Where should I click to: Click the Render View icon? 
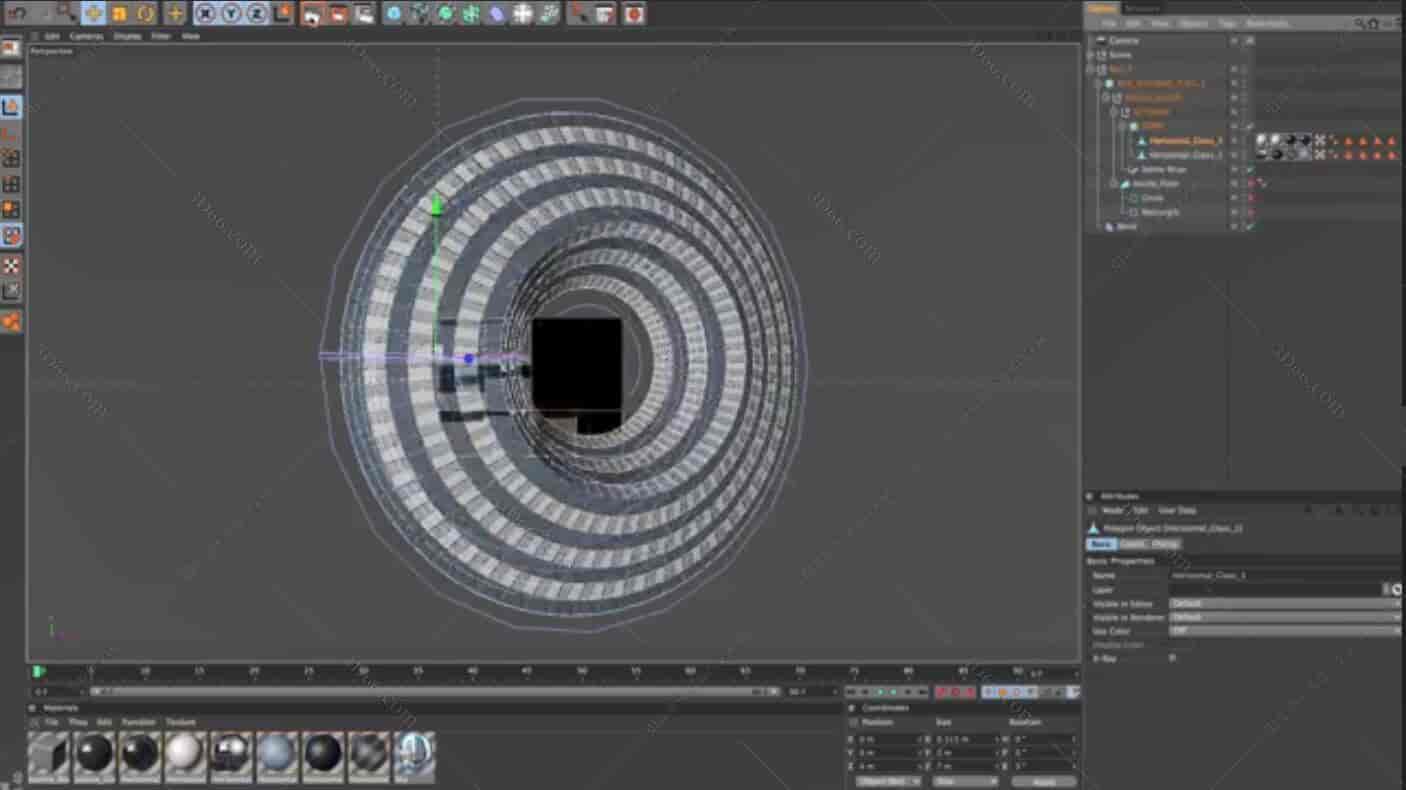click(312, 14)
